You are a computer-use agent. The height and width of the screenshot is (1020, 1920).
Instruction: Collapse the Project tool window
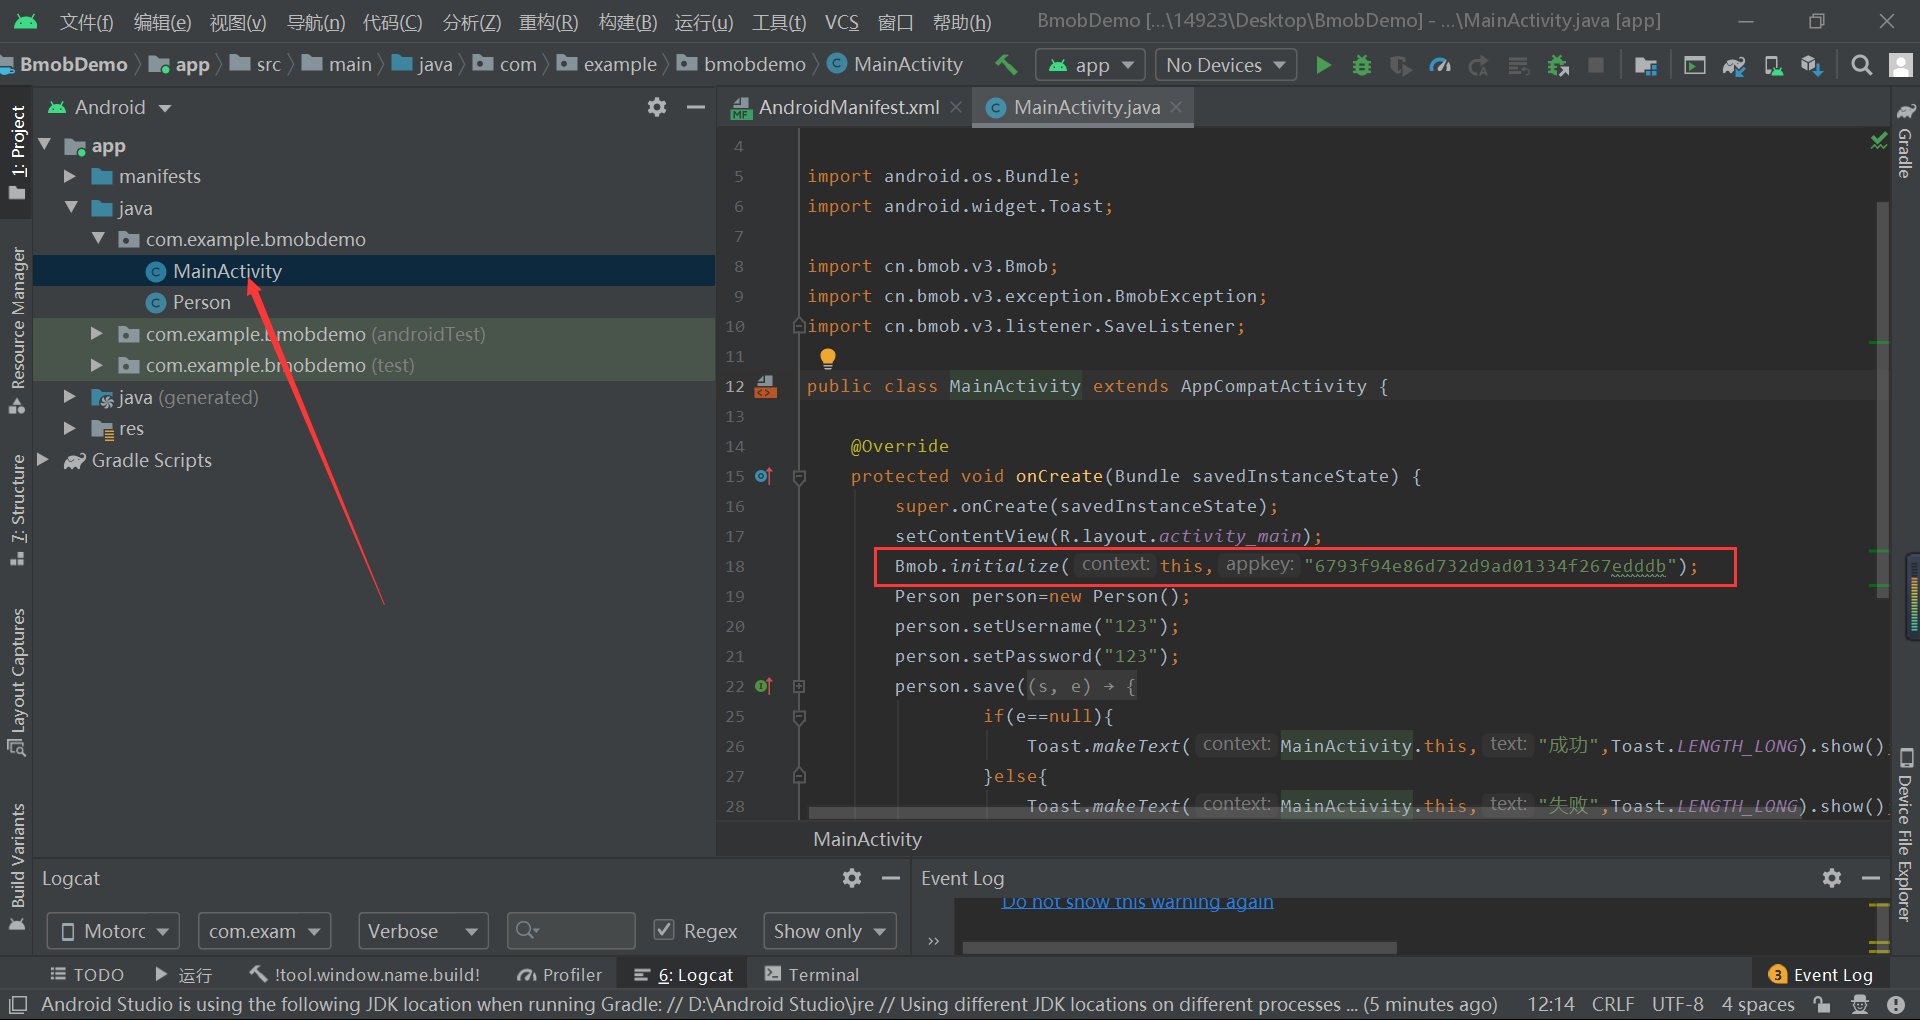(696, 107)
